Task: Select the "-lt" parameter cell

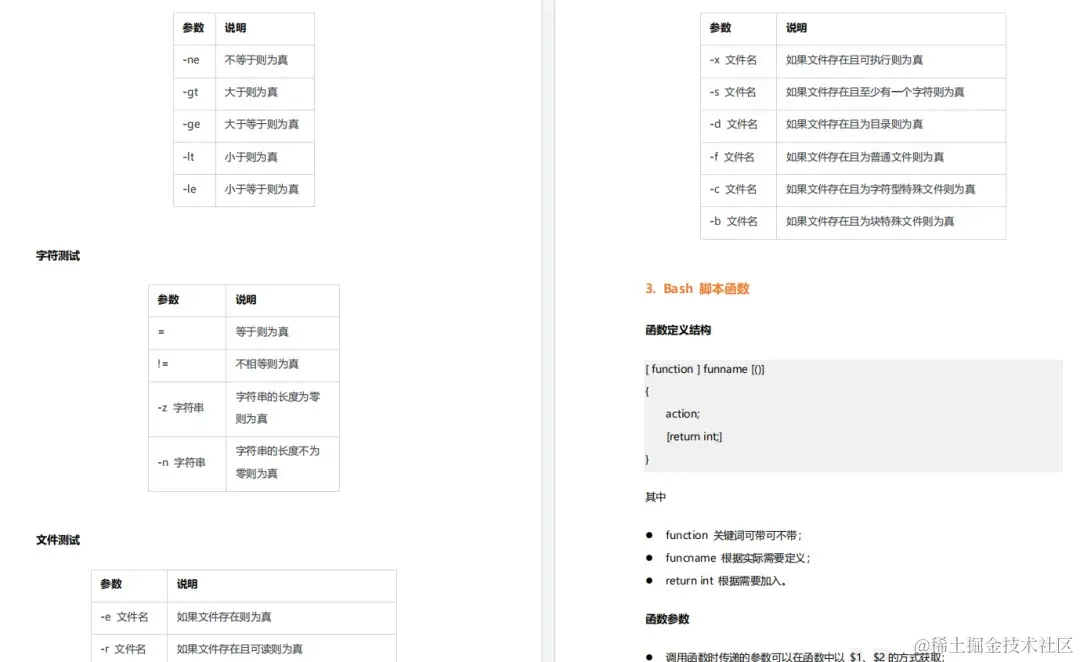Action: [190, 157]
